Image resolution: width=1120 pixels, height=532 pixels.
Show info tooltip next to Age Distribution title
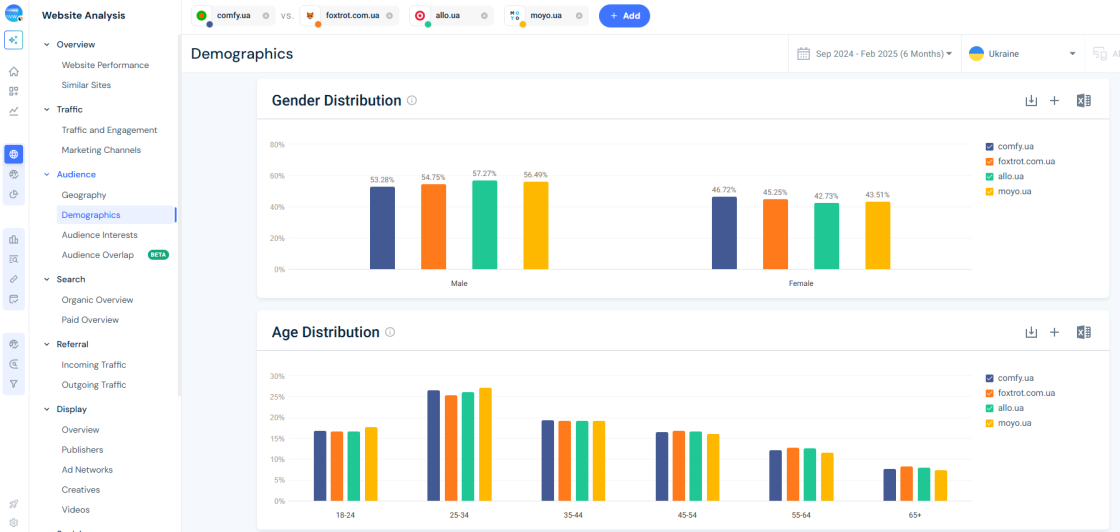[x=390, y=332]
